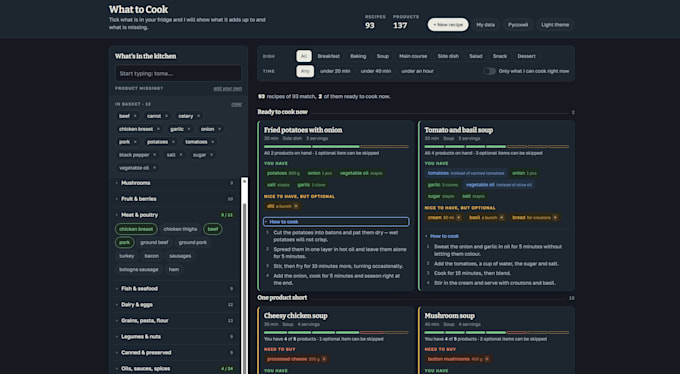
Task: Click the × on the onion basket chip
Action: point(219,129)
